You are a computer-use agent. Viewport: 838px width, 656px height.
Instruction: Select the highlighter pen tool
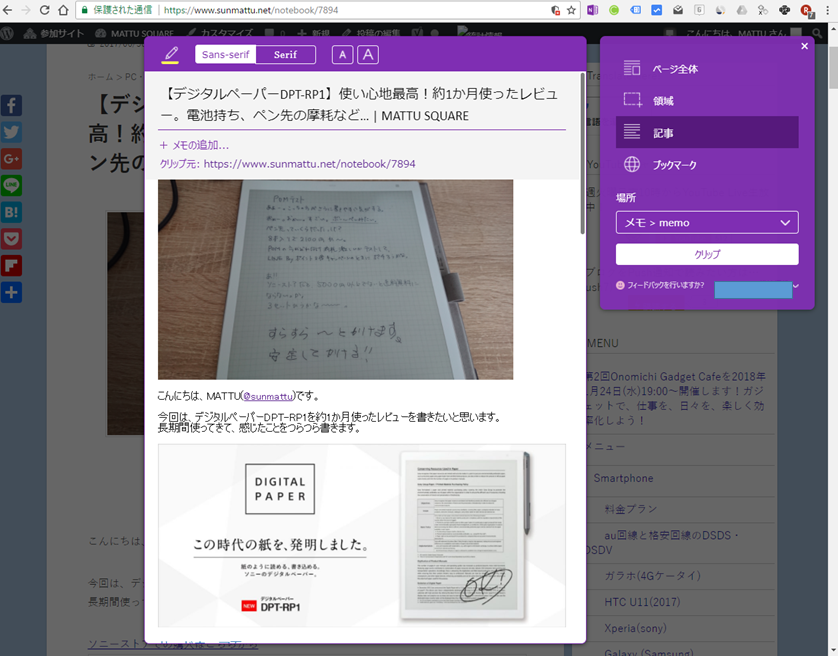pyautogui.click(x=170, y=54)
